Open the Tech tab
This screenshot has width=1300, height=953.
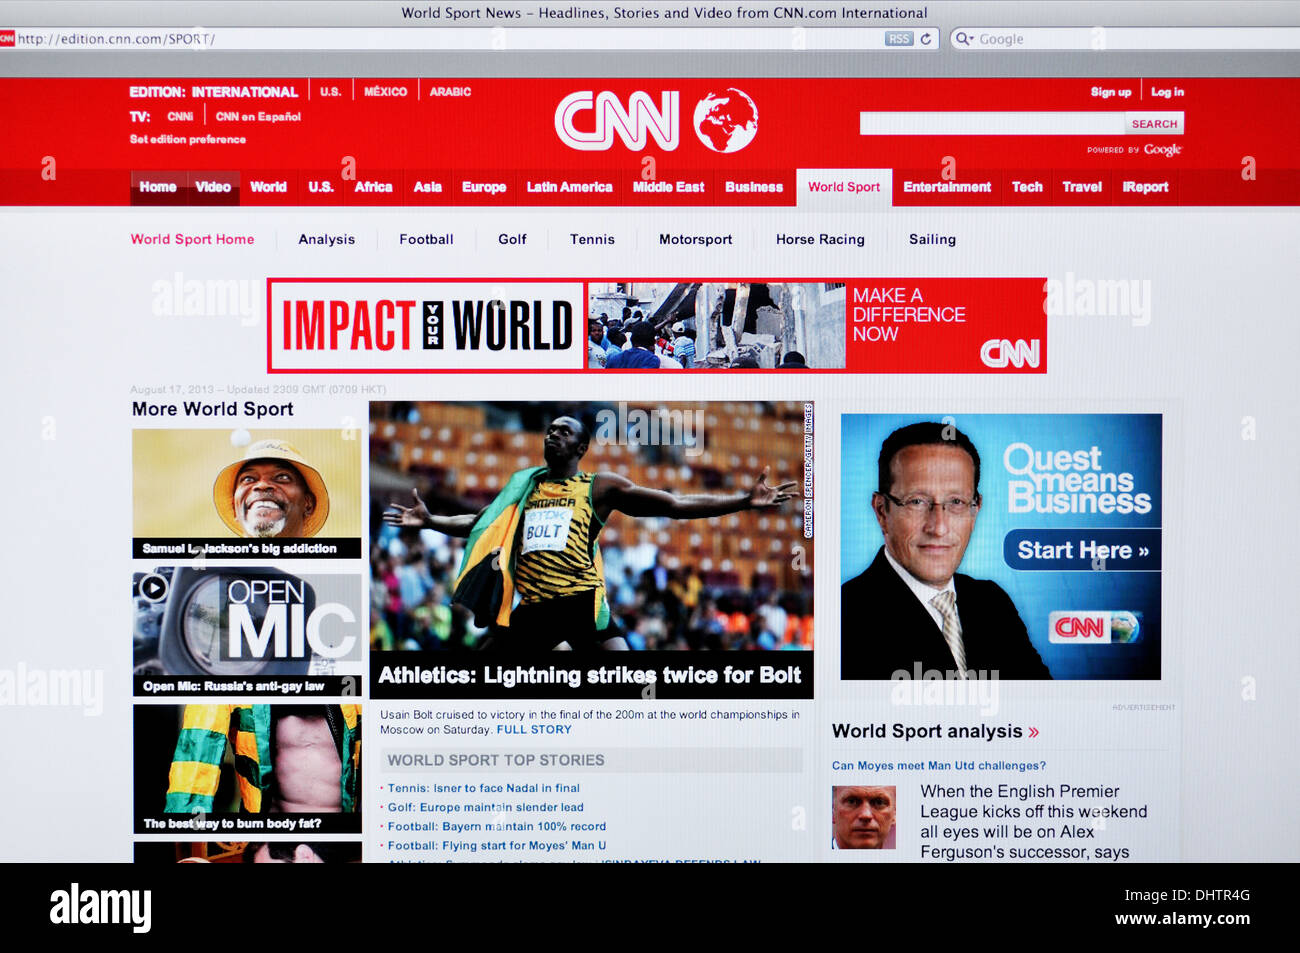pyautogui.click(x=1027, y=187)
